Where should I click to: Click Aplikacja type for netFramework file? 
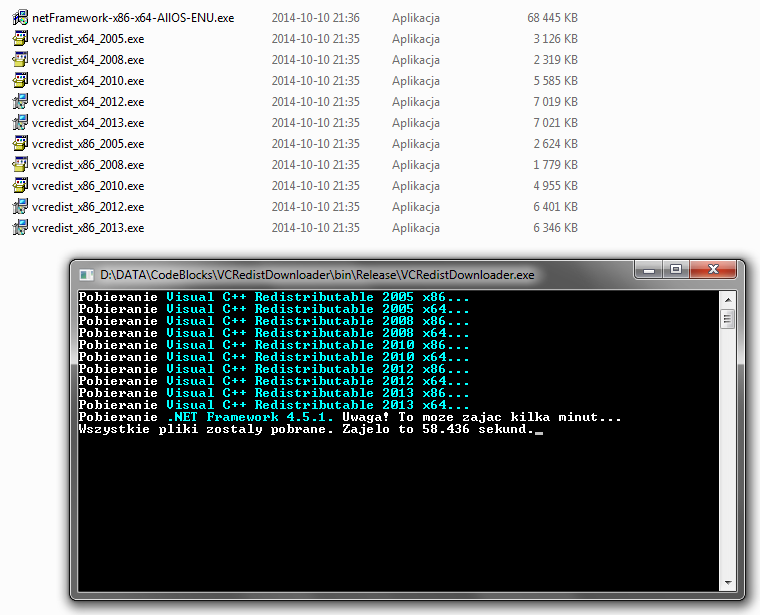[x=416, y=18]
